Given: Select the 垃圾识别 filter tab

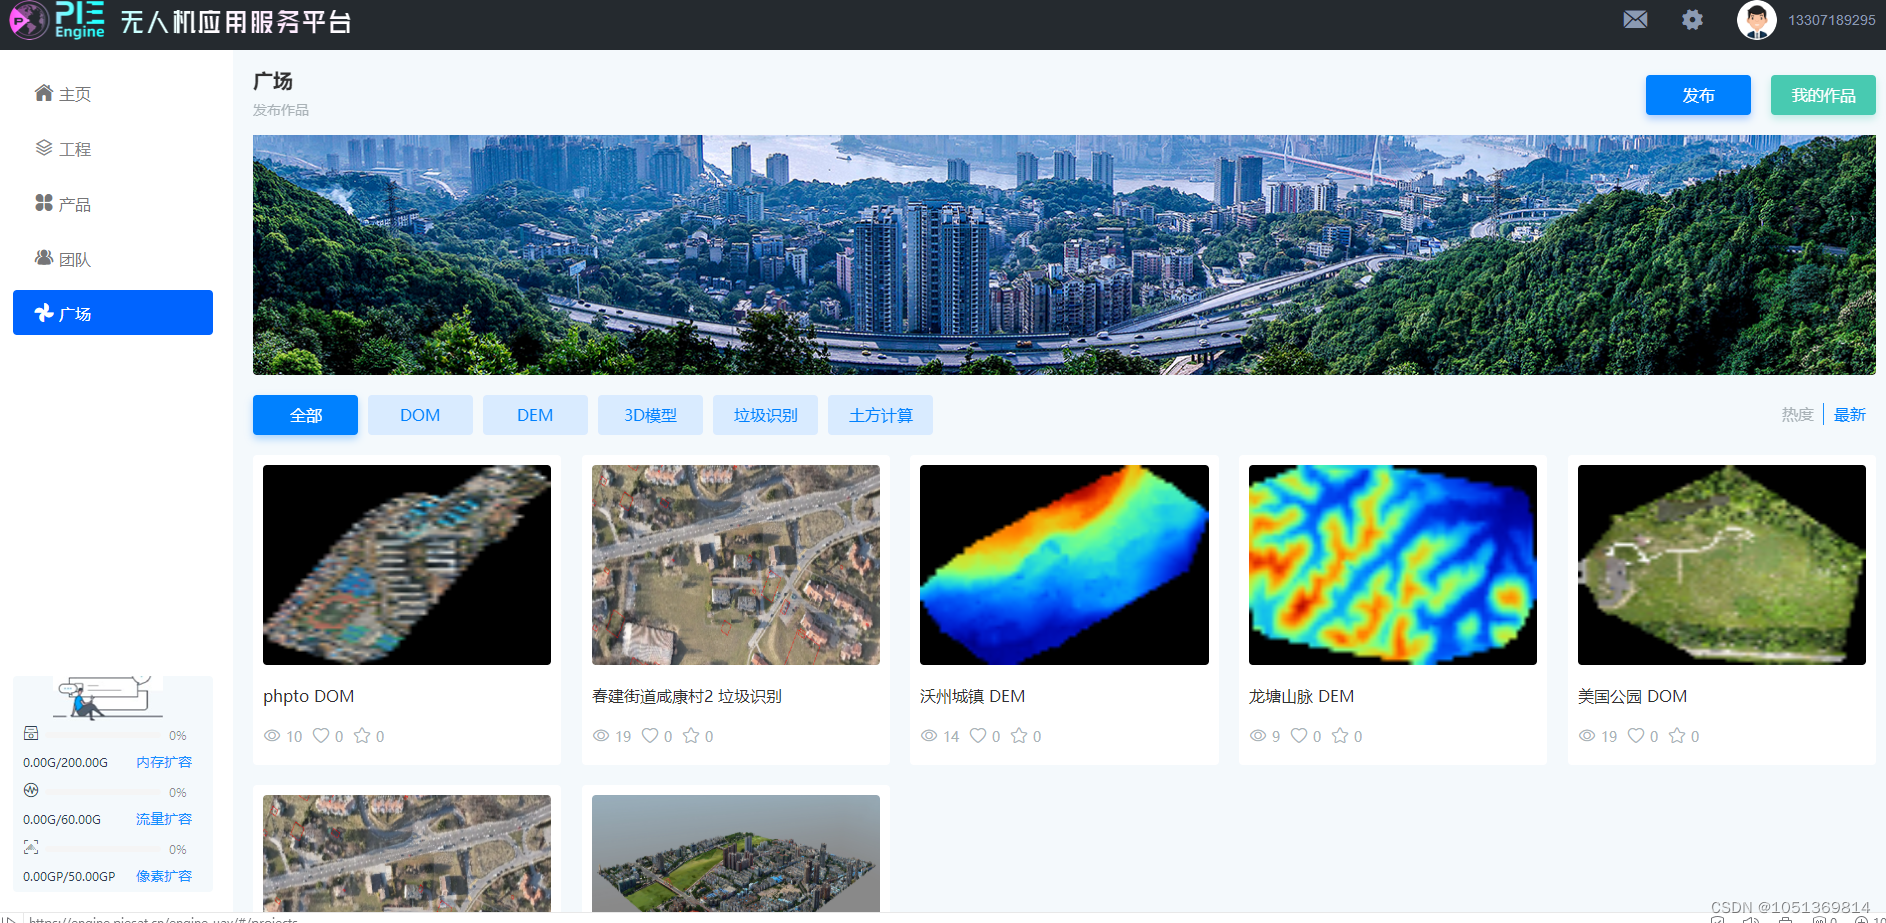Looking at the screenshot, I should click(x=765, y=415).
